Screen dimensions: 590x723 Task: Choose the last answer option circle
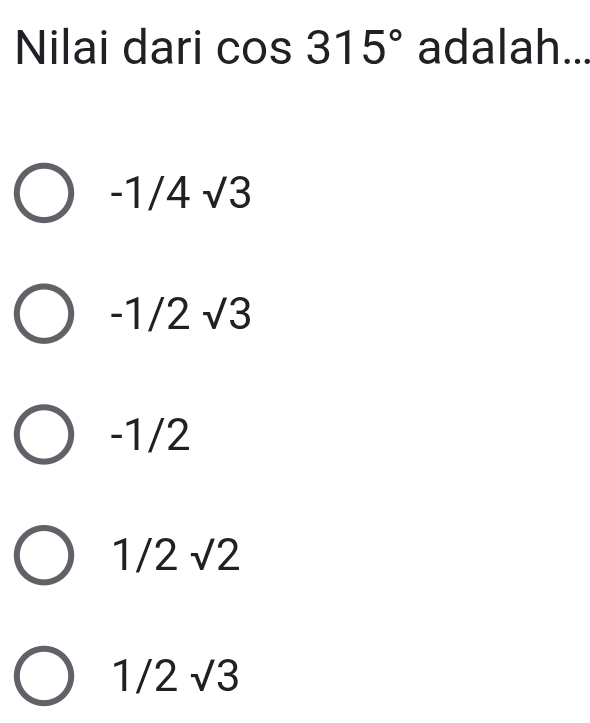[44, 676]
